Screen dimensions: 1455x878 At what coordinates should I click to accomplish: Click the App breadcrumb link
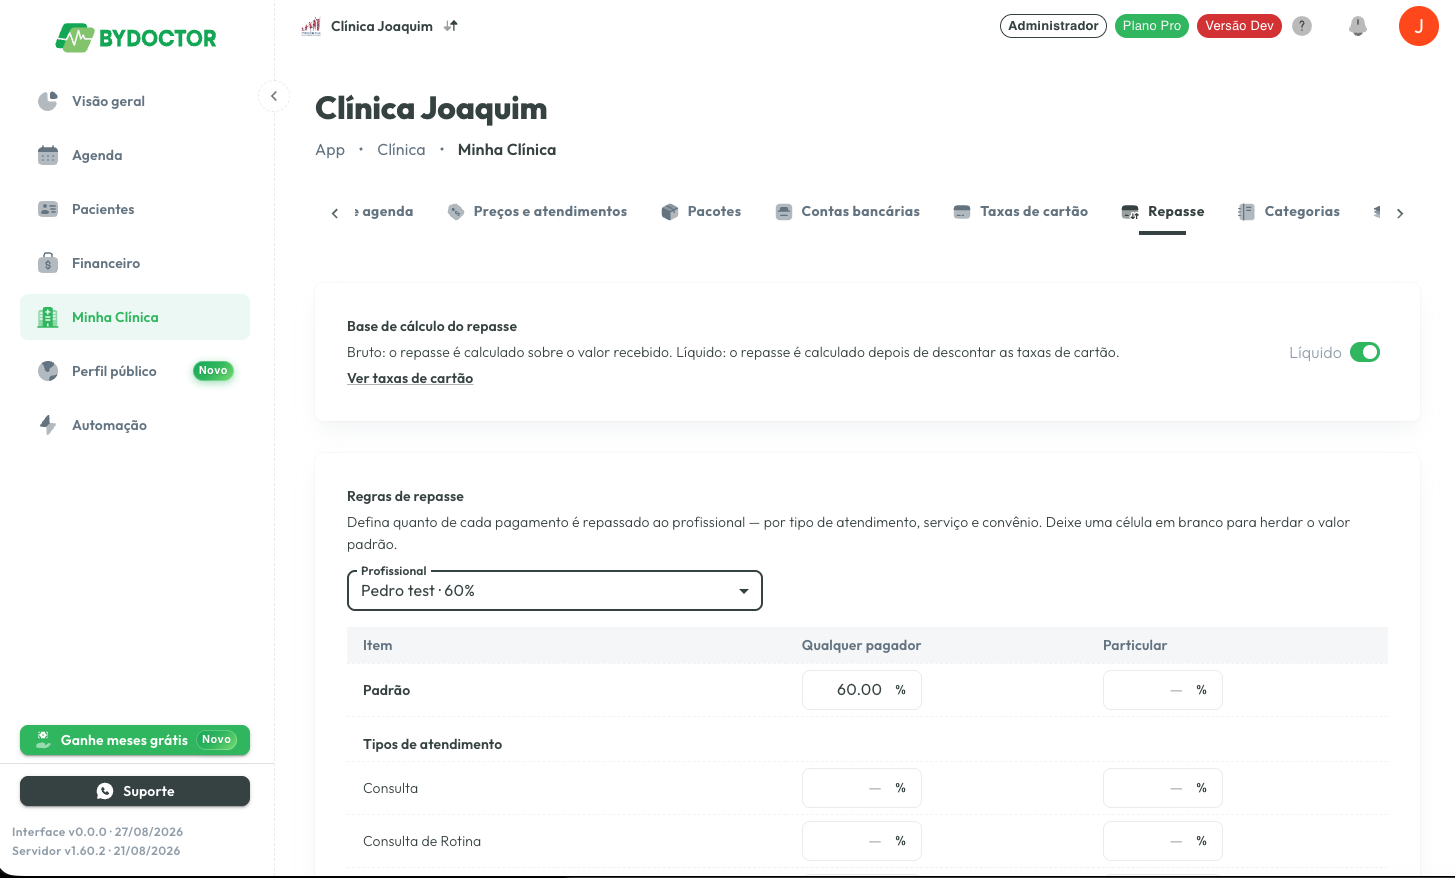tap(330, 150)
